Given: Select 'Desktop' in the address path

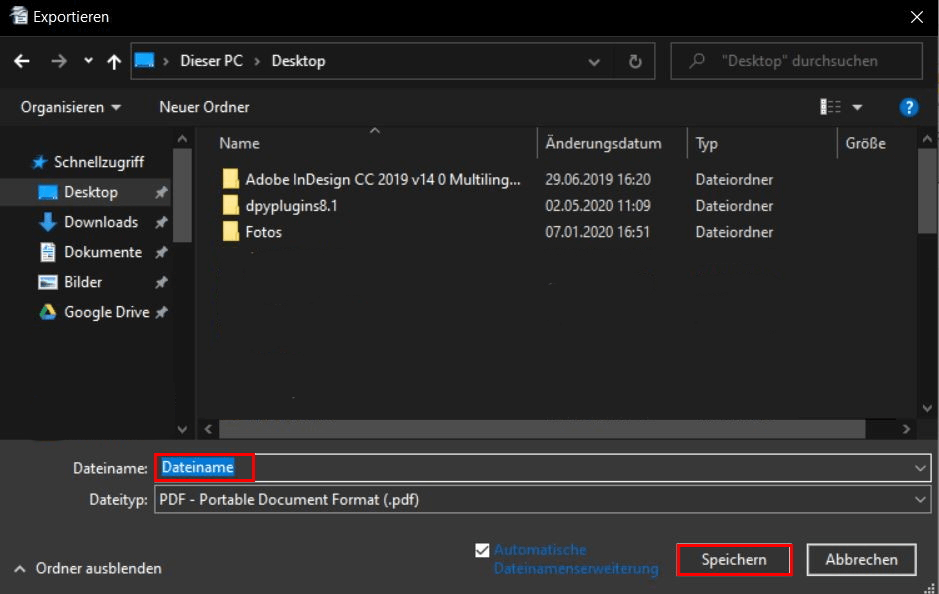Looking at the screenshot, I should click(x=298, y=61).
